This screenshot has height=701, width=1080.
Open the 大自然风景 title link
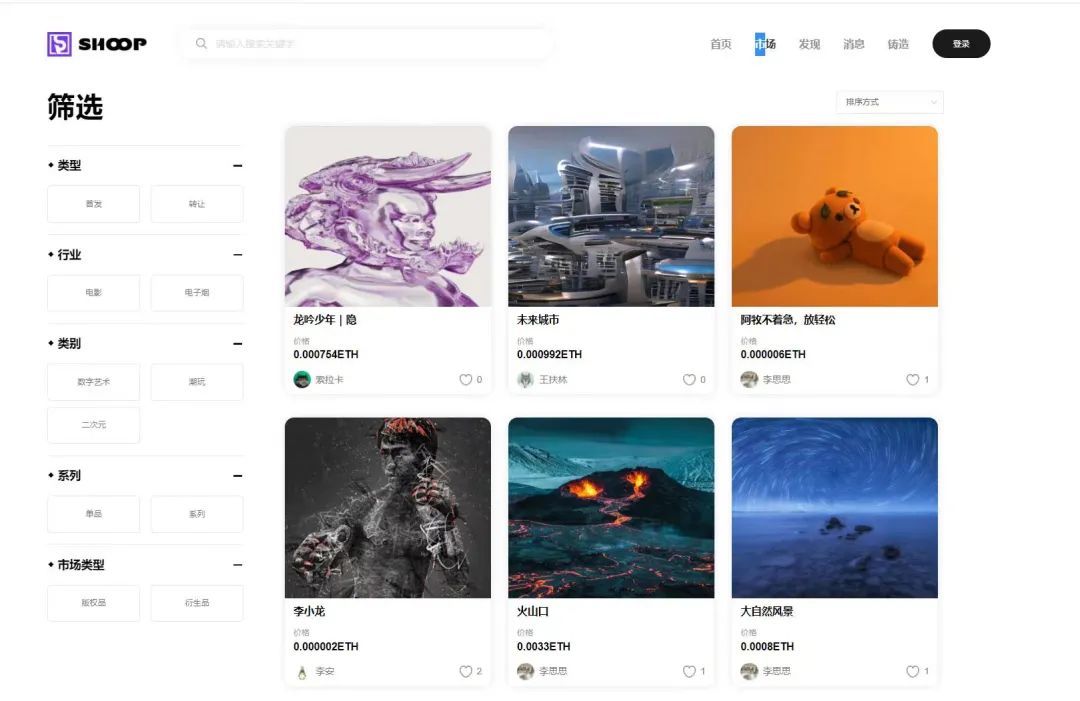[767, 611]
